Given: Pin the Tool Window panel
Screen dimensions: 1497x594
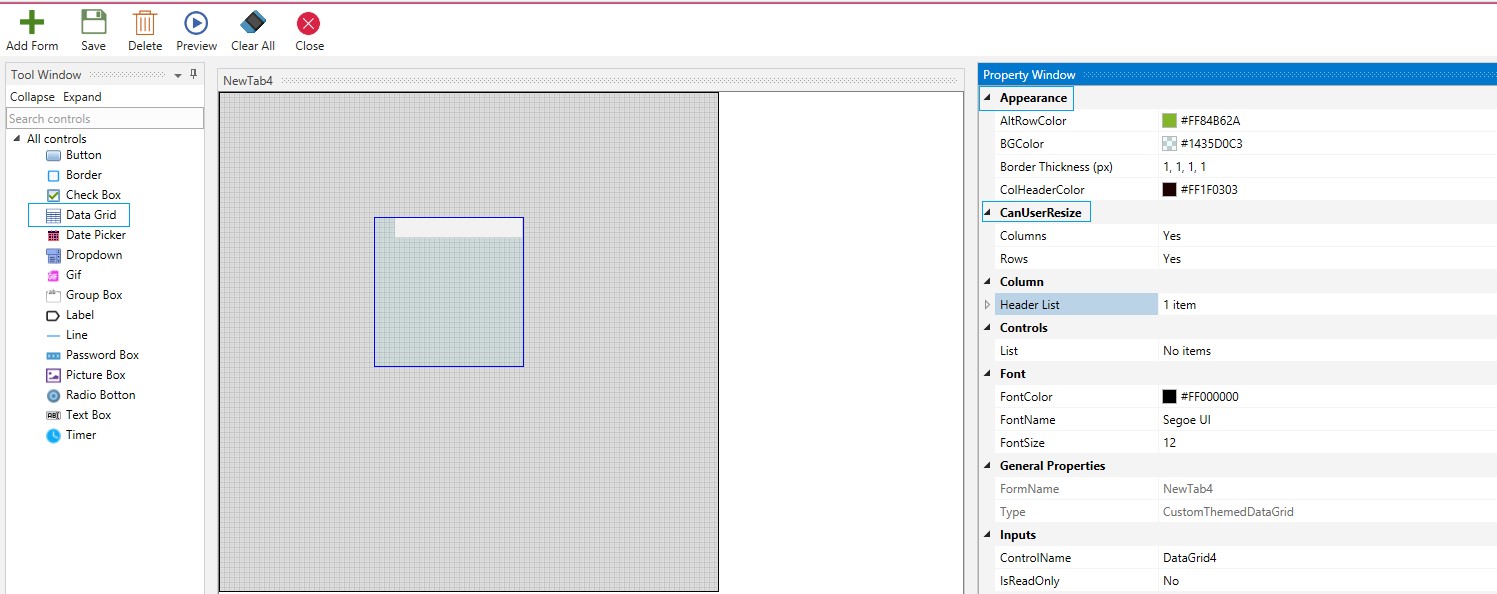Looking at the screenshot, I should click(x=194, y=75).
